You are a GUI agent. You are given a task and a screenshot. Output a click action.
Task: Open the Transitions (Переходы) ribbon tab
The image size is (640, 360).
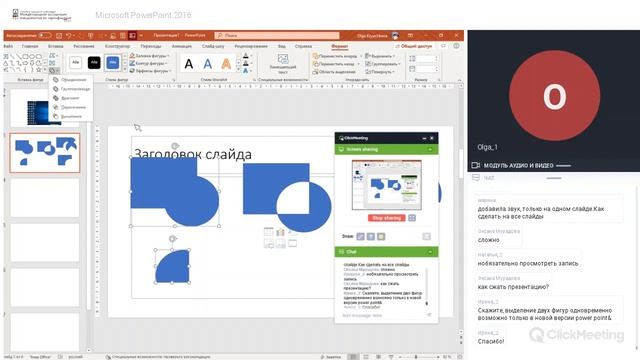(151, 46)
